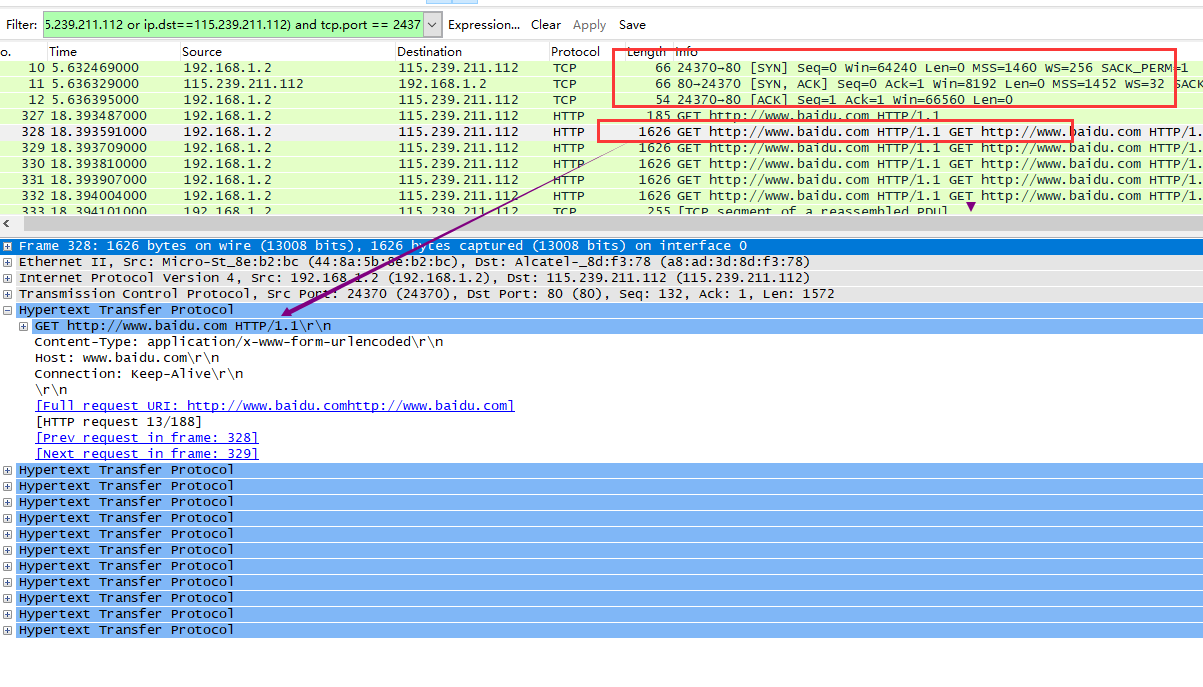Click Save next to the filter bar
Viewport: 1203px width, 687px height.
[x=632, y=25]
